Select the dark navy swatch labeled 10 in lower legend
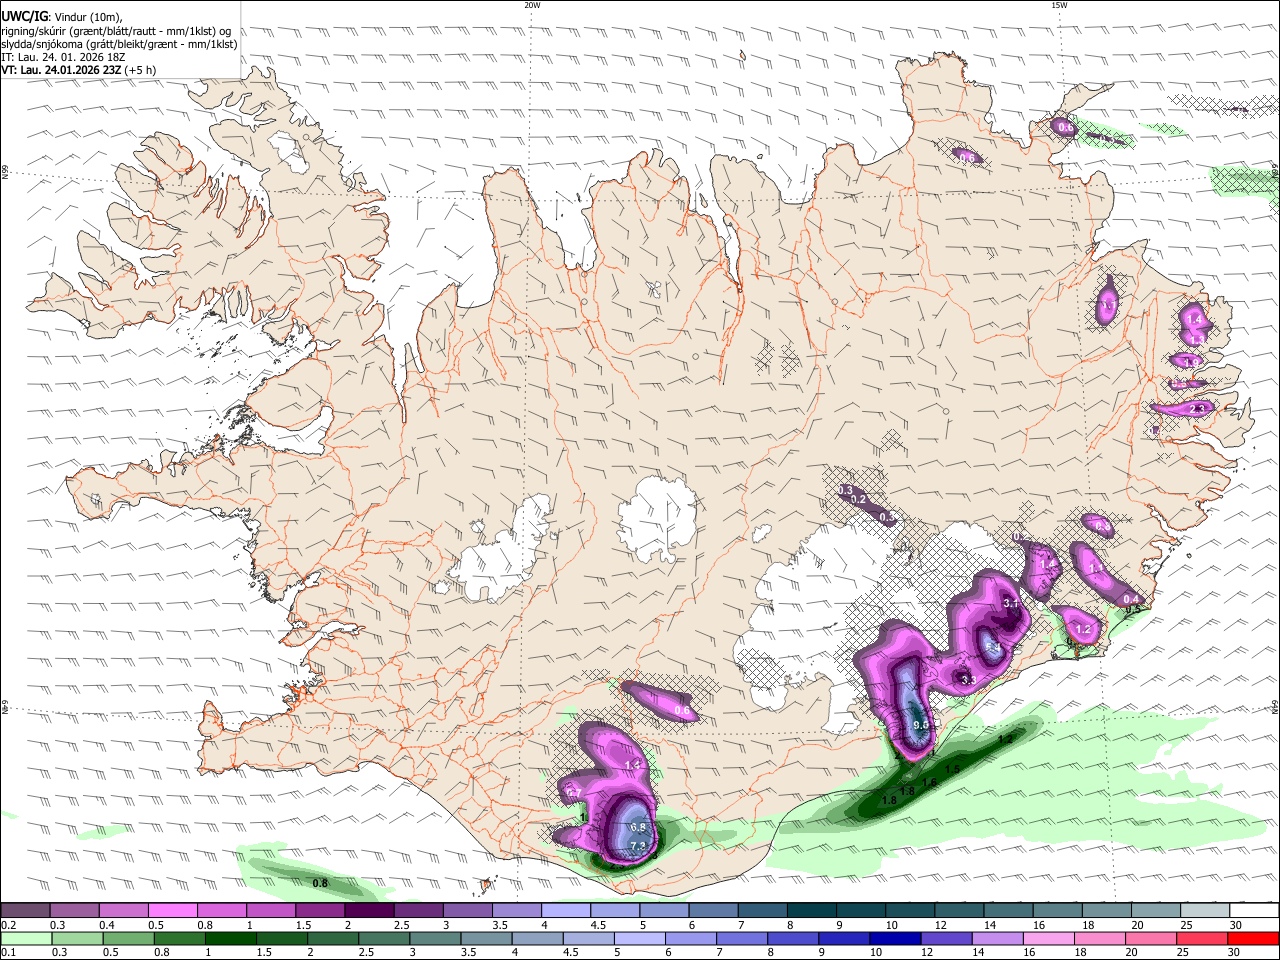The image size is (1280, 960). pos(893,938)
